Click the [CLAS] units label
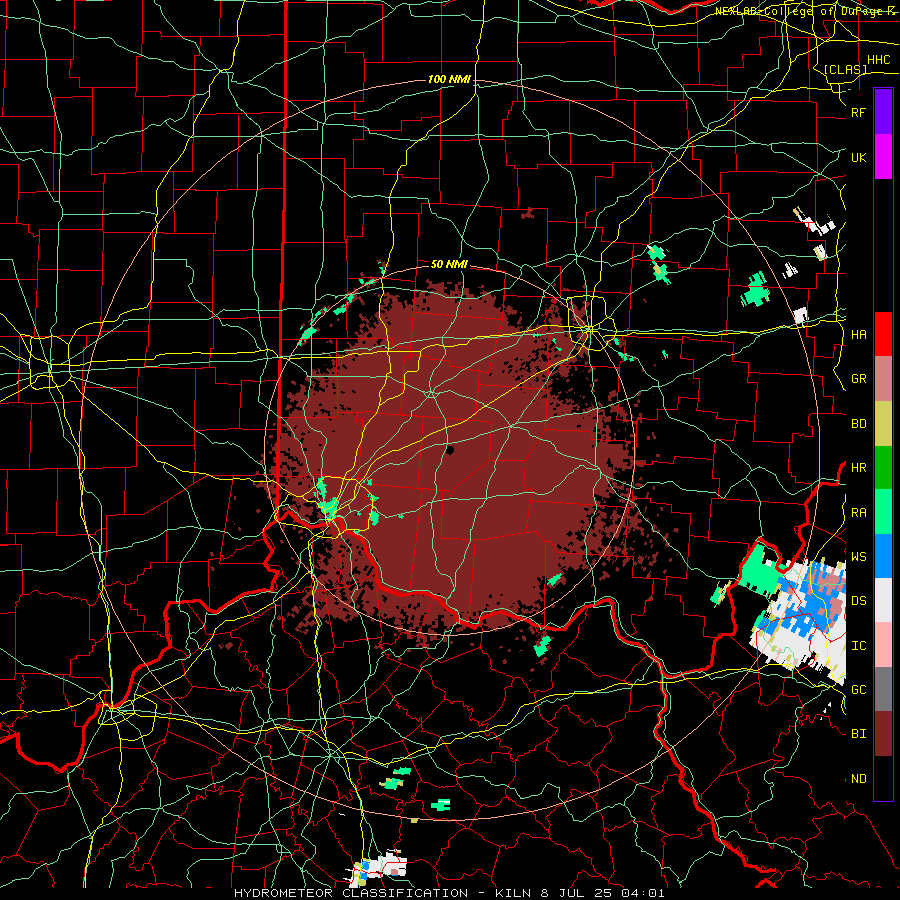 tap(845, 69)
